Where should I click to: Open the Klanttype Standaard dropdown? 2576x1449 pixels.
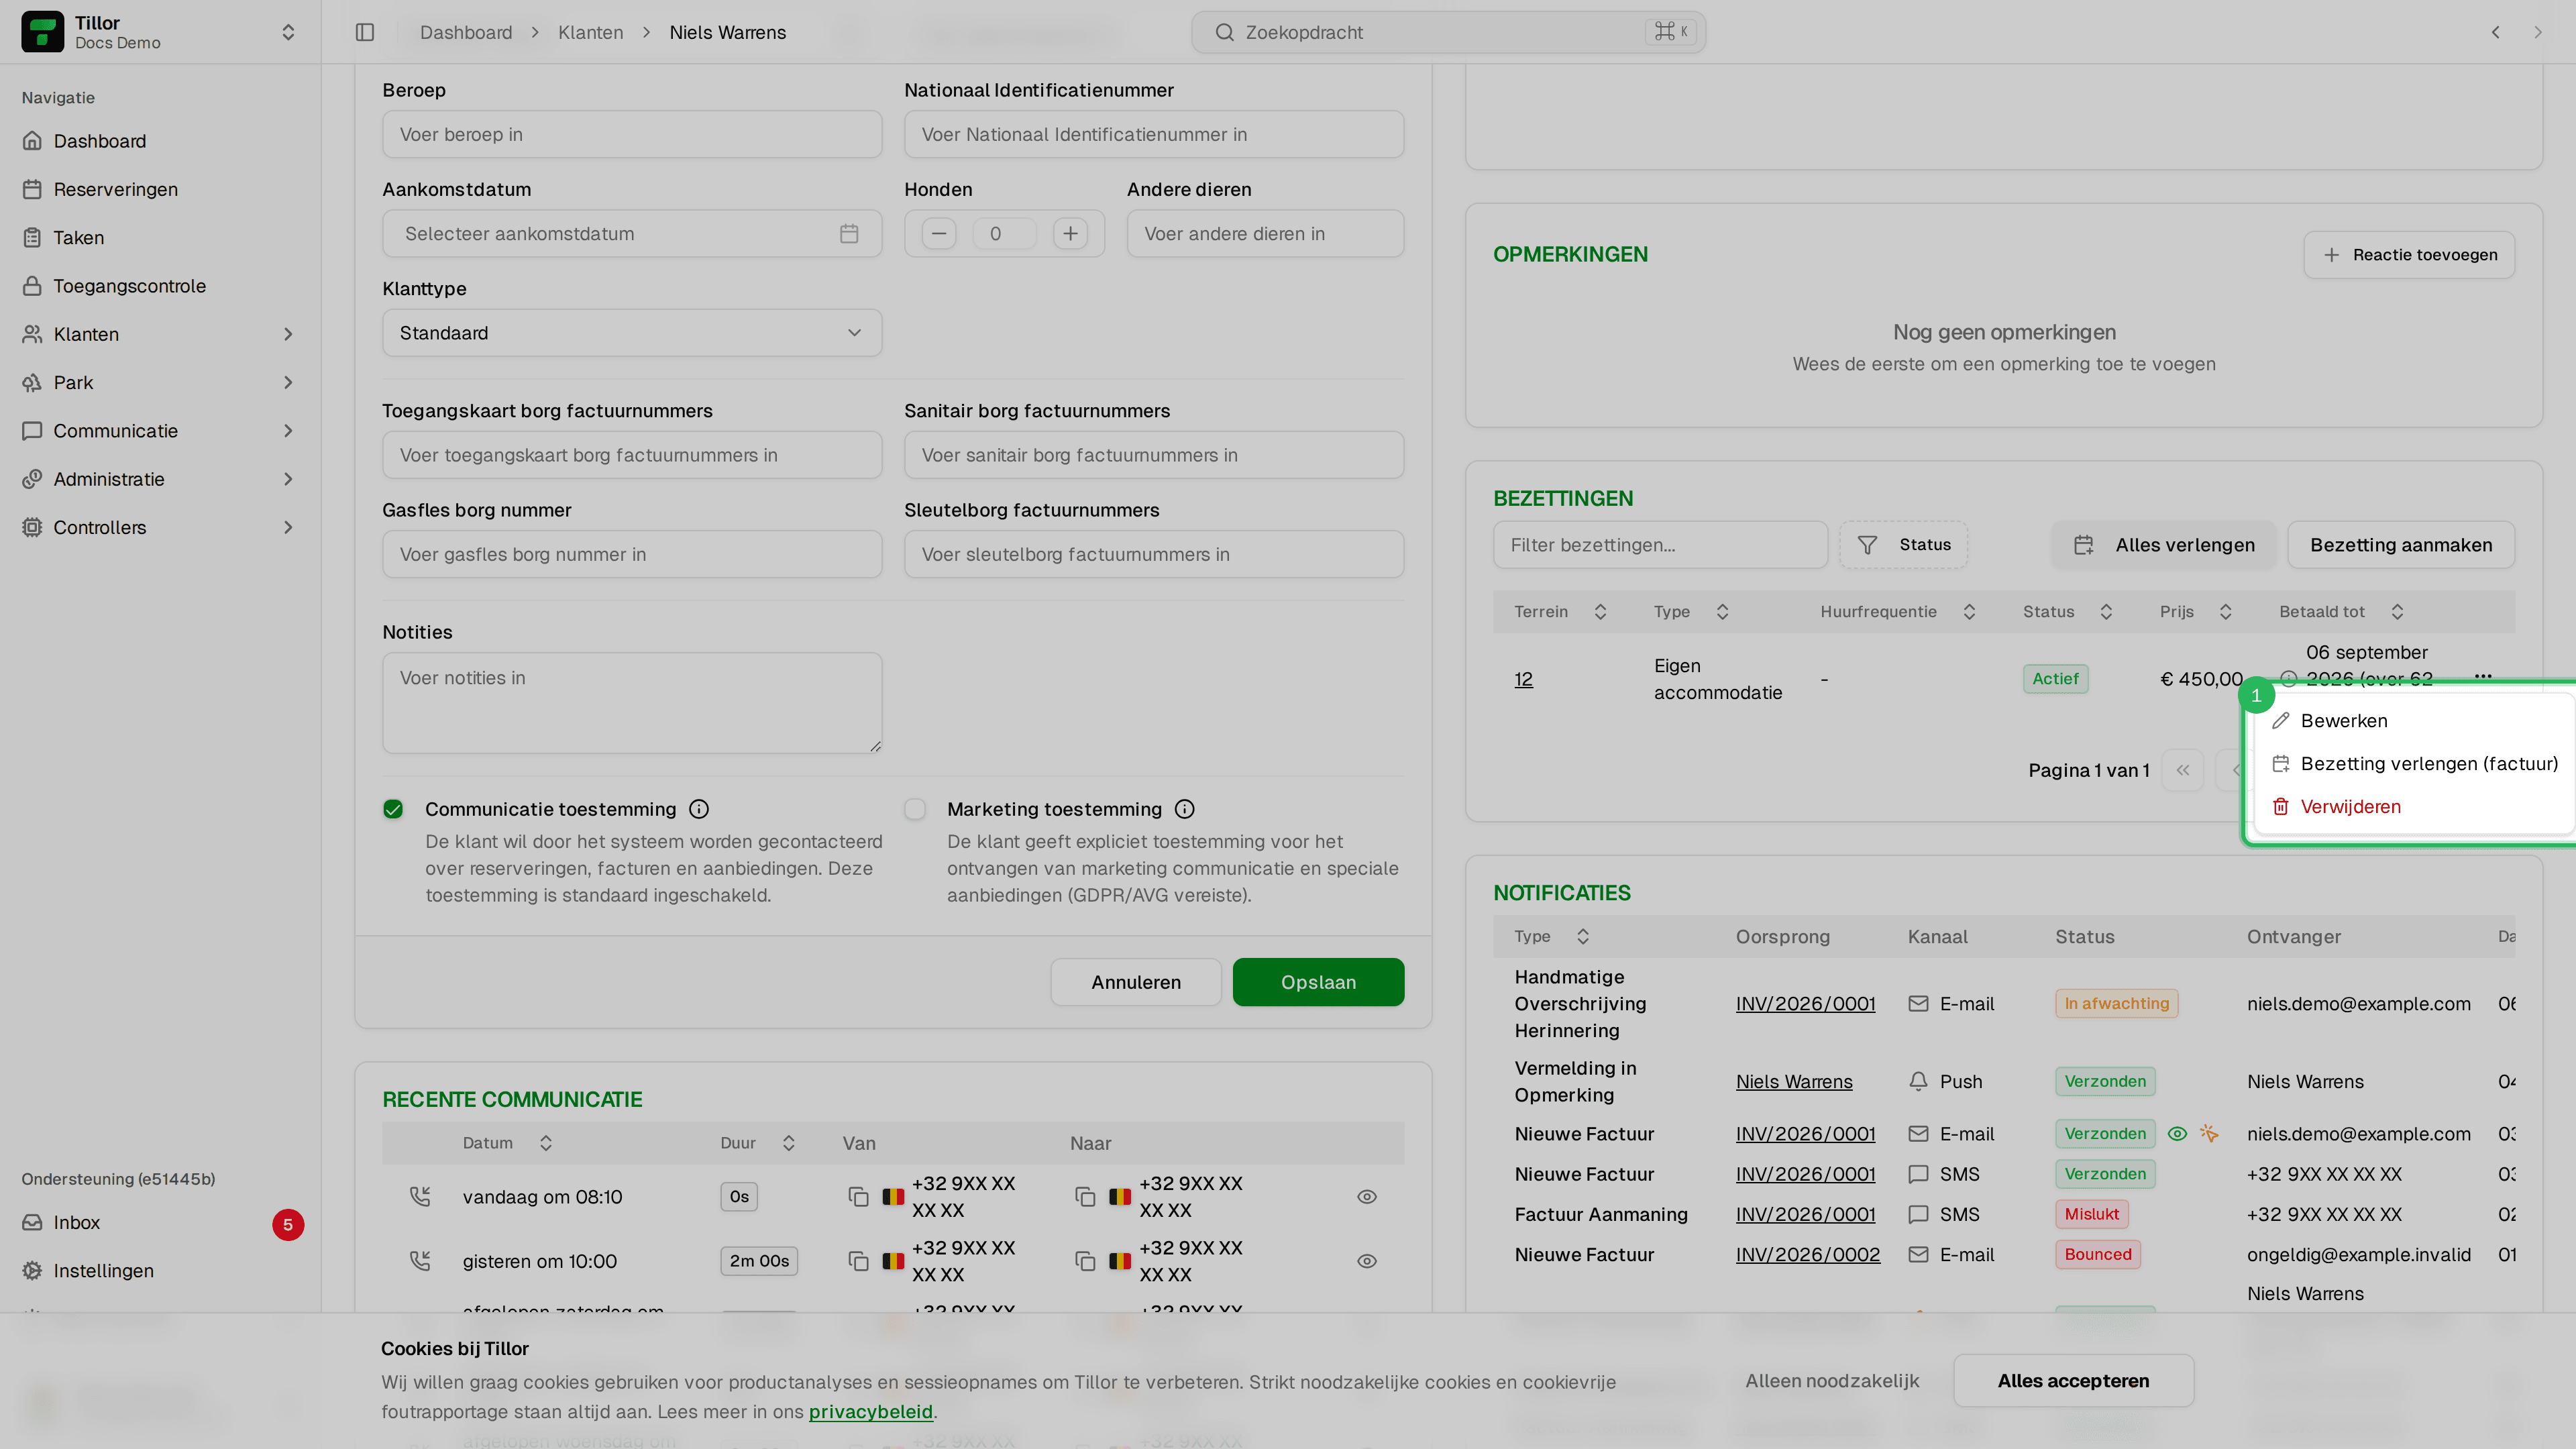[632, 333]
